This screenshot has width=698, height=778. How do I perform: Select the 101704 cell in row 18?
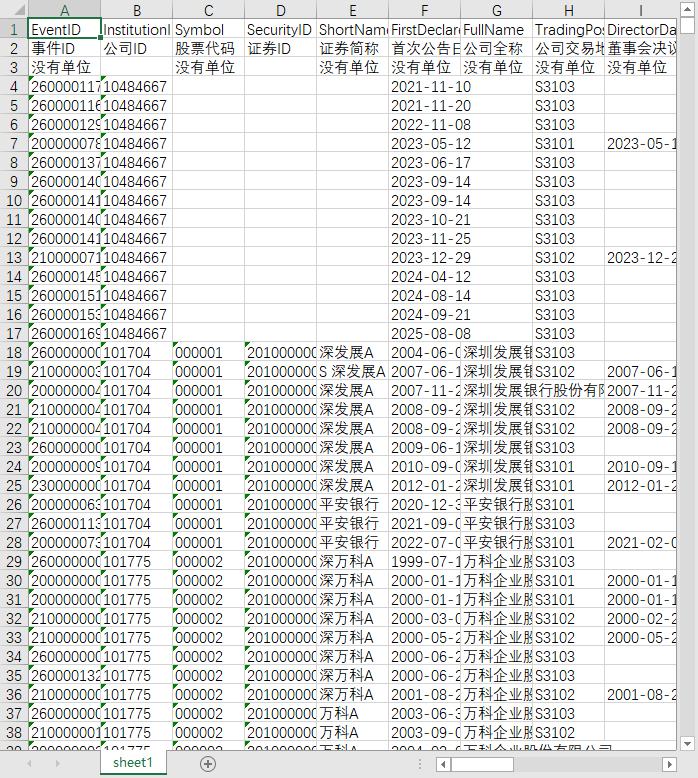(x=136, y=353)
